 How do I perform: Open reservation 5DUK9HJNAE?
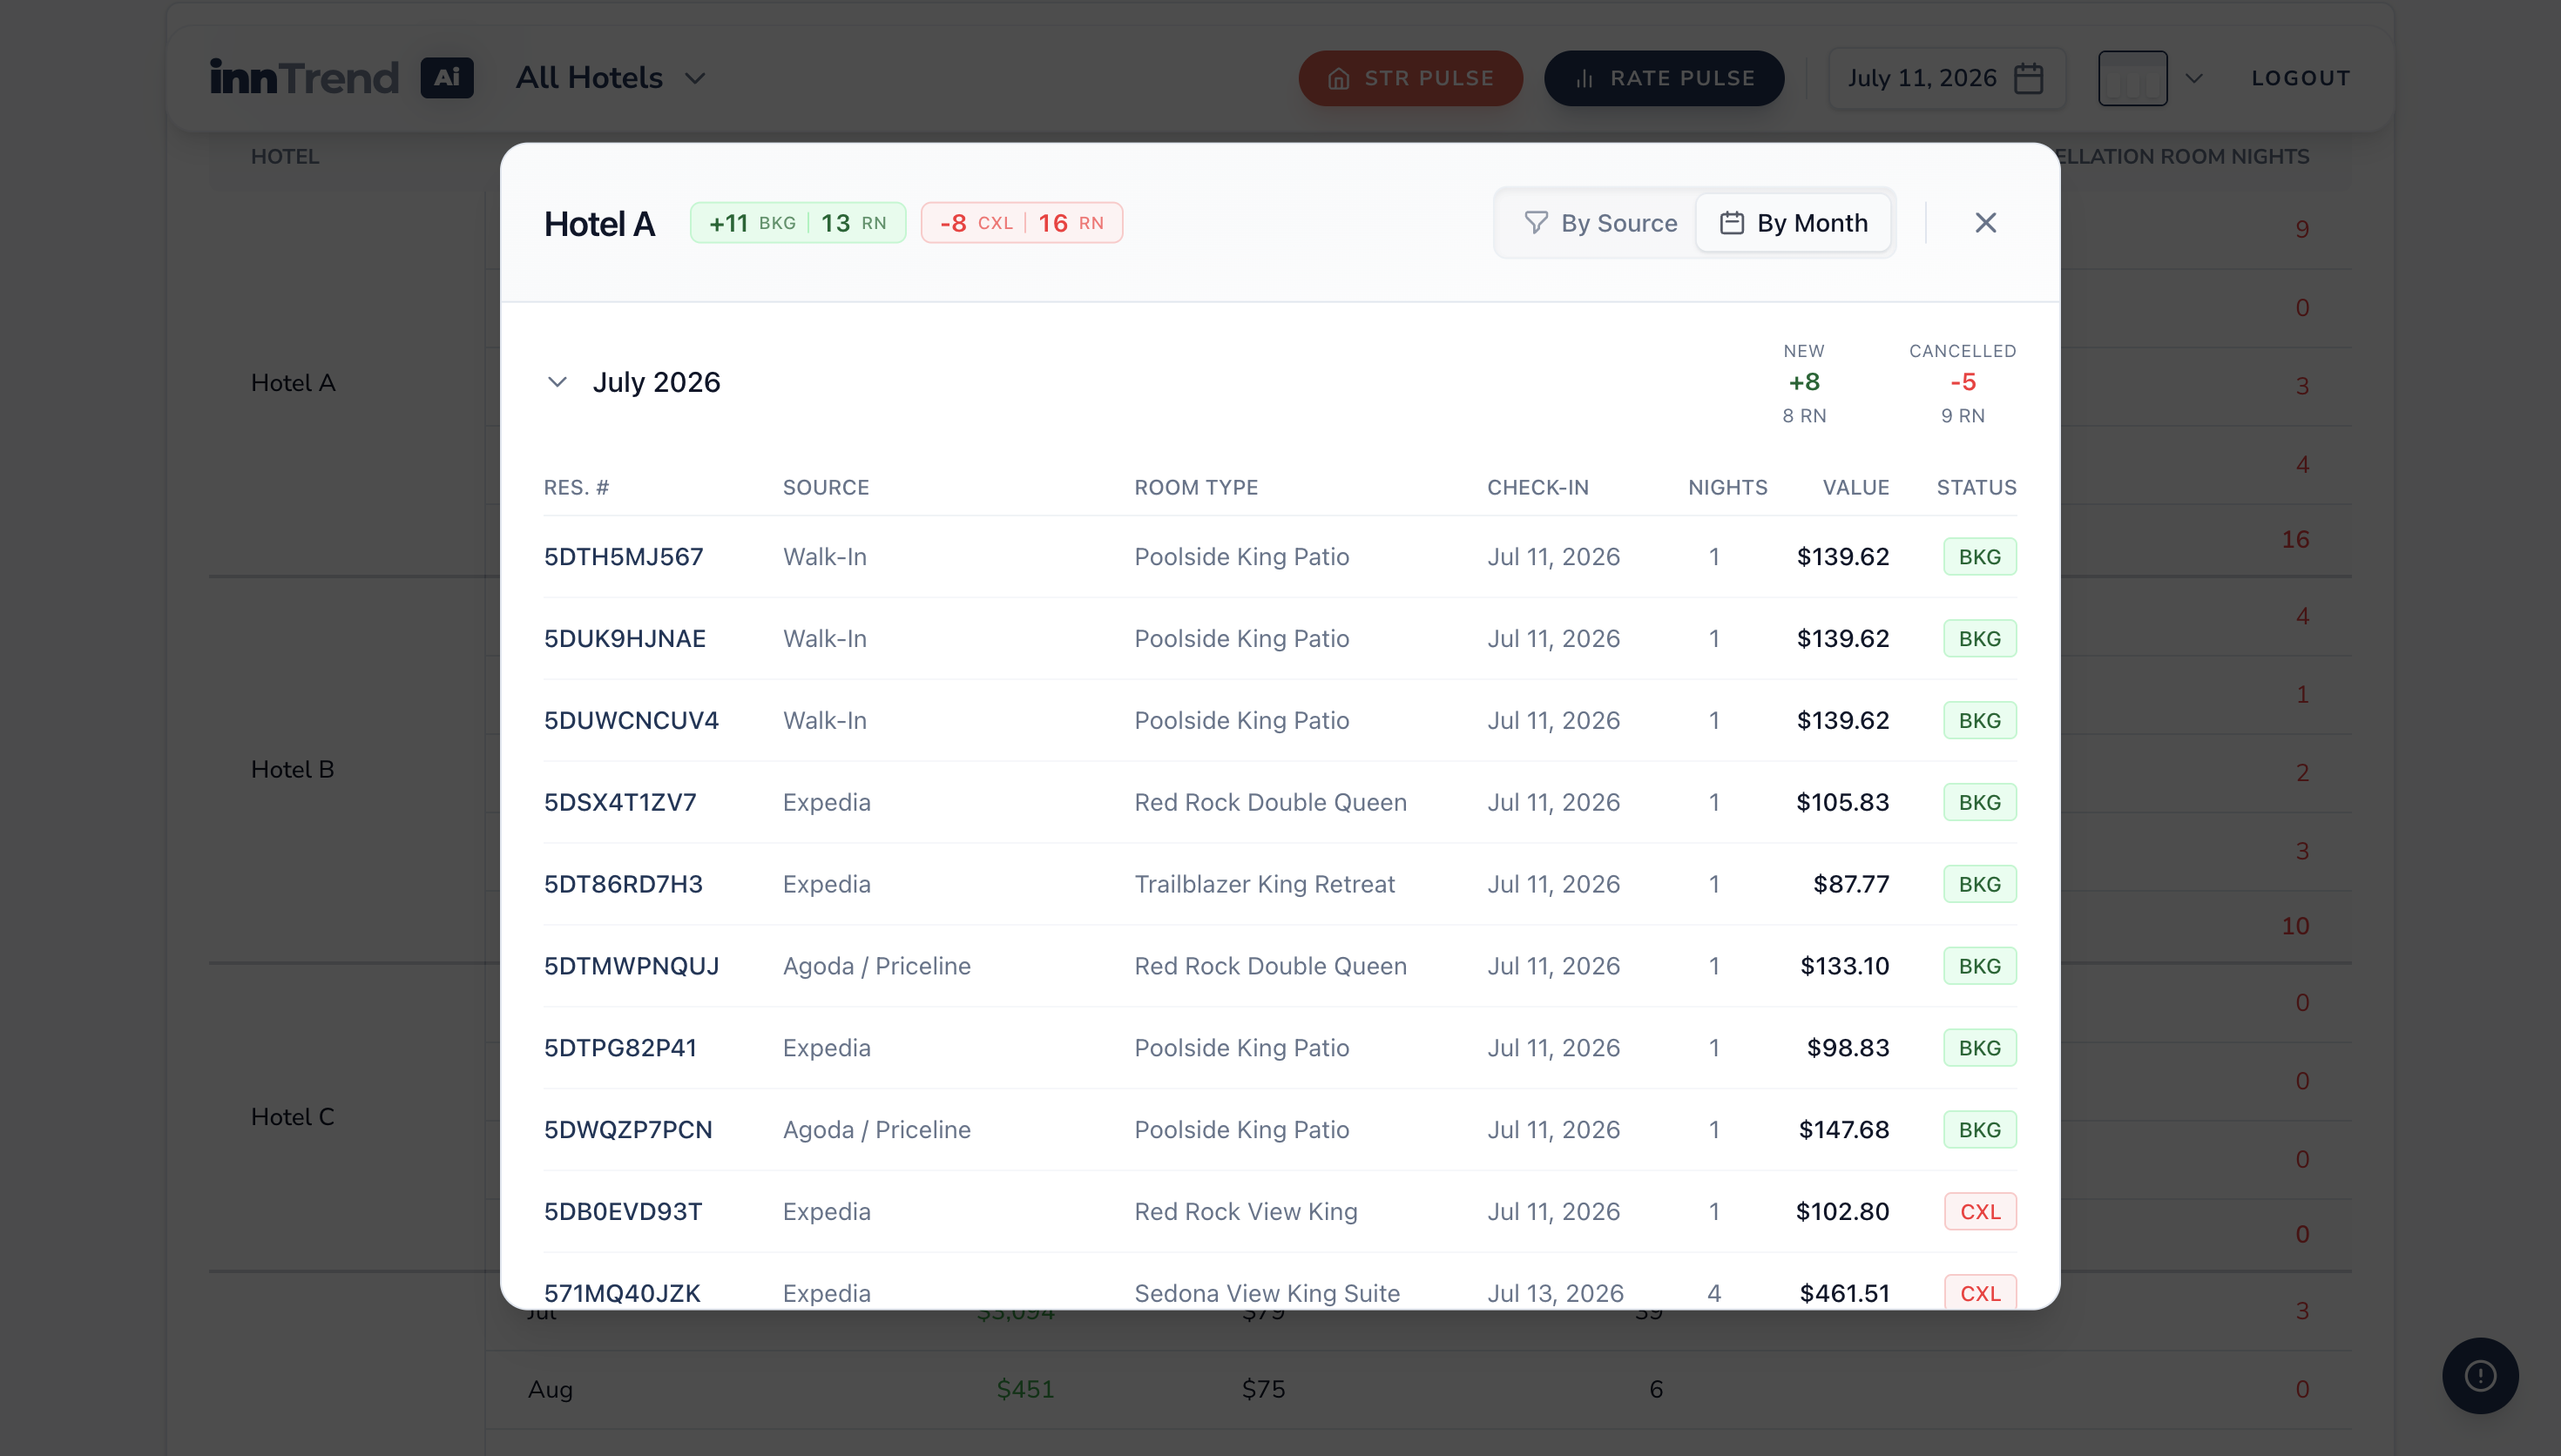625,639
